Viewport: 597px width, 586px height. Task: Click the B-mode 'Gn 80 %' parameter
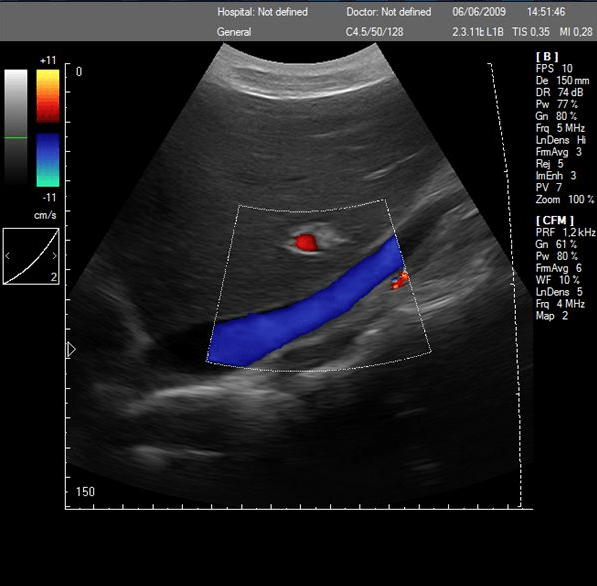(556, 116)
